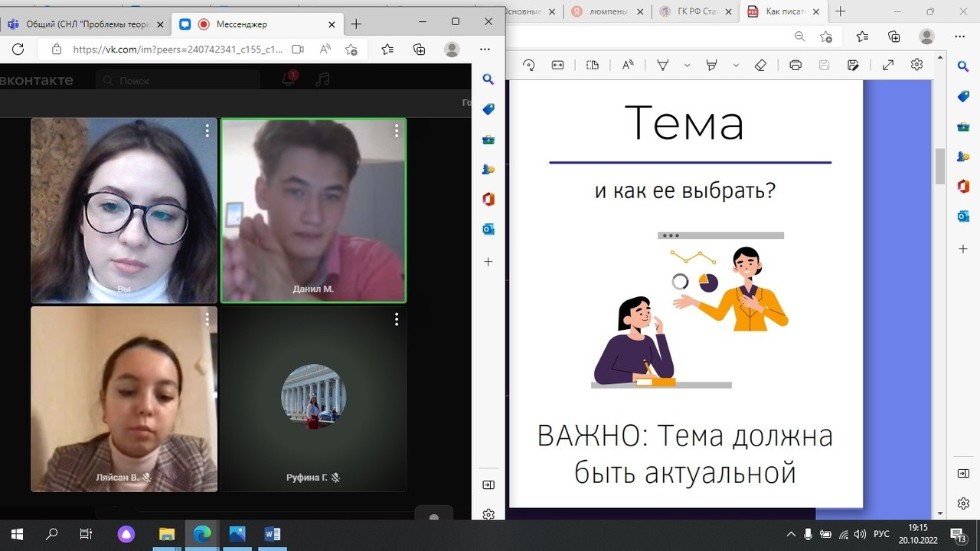Switch to the 'Общий (СНЛ' Teams tab
Screen dimensions: 980x551
tap(84, 24)
